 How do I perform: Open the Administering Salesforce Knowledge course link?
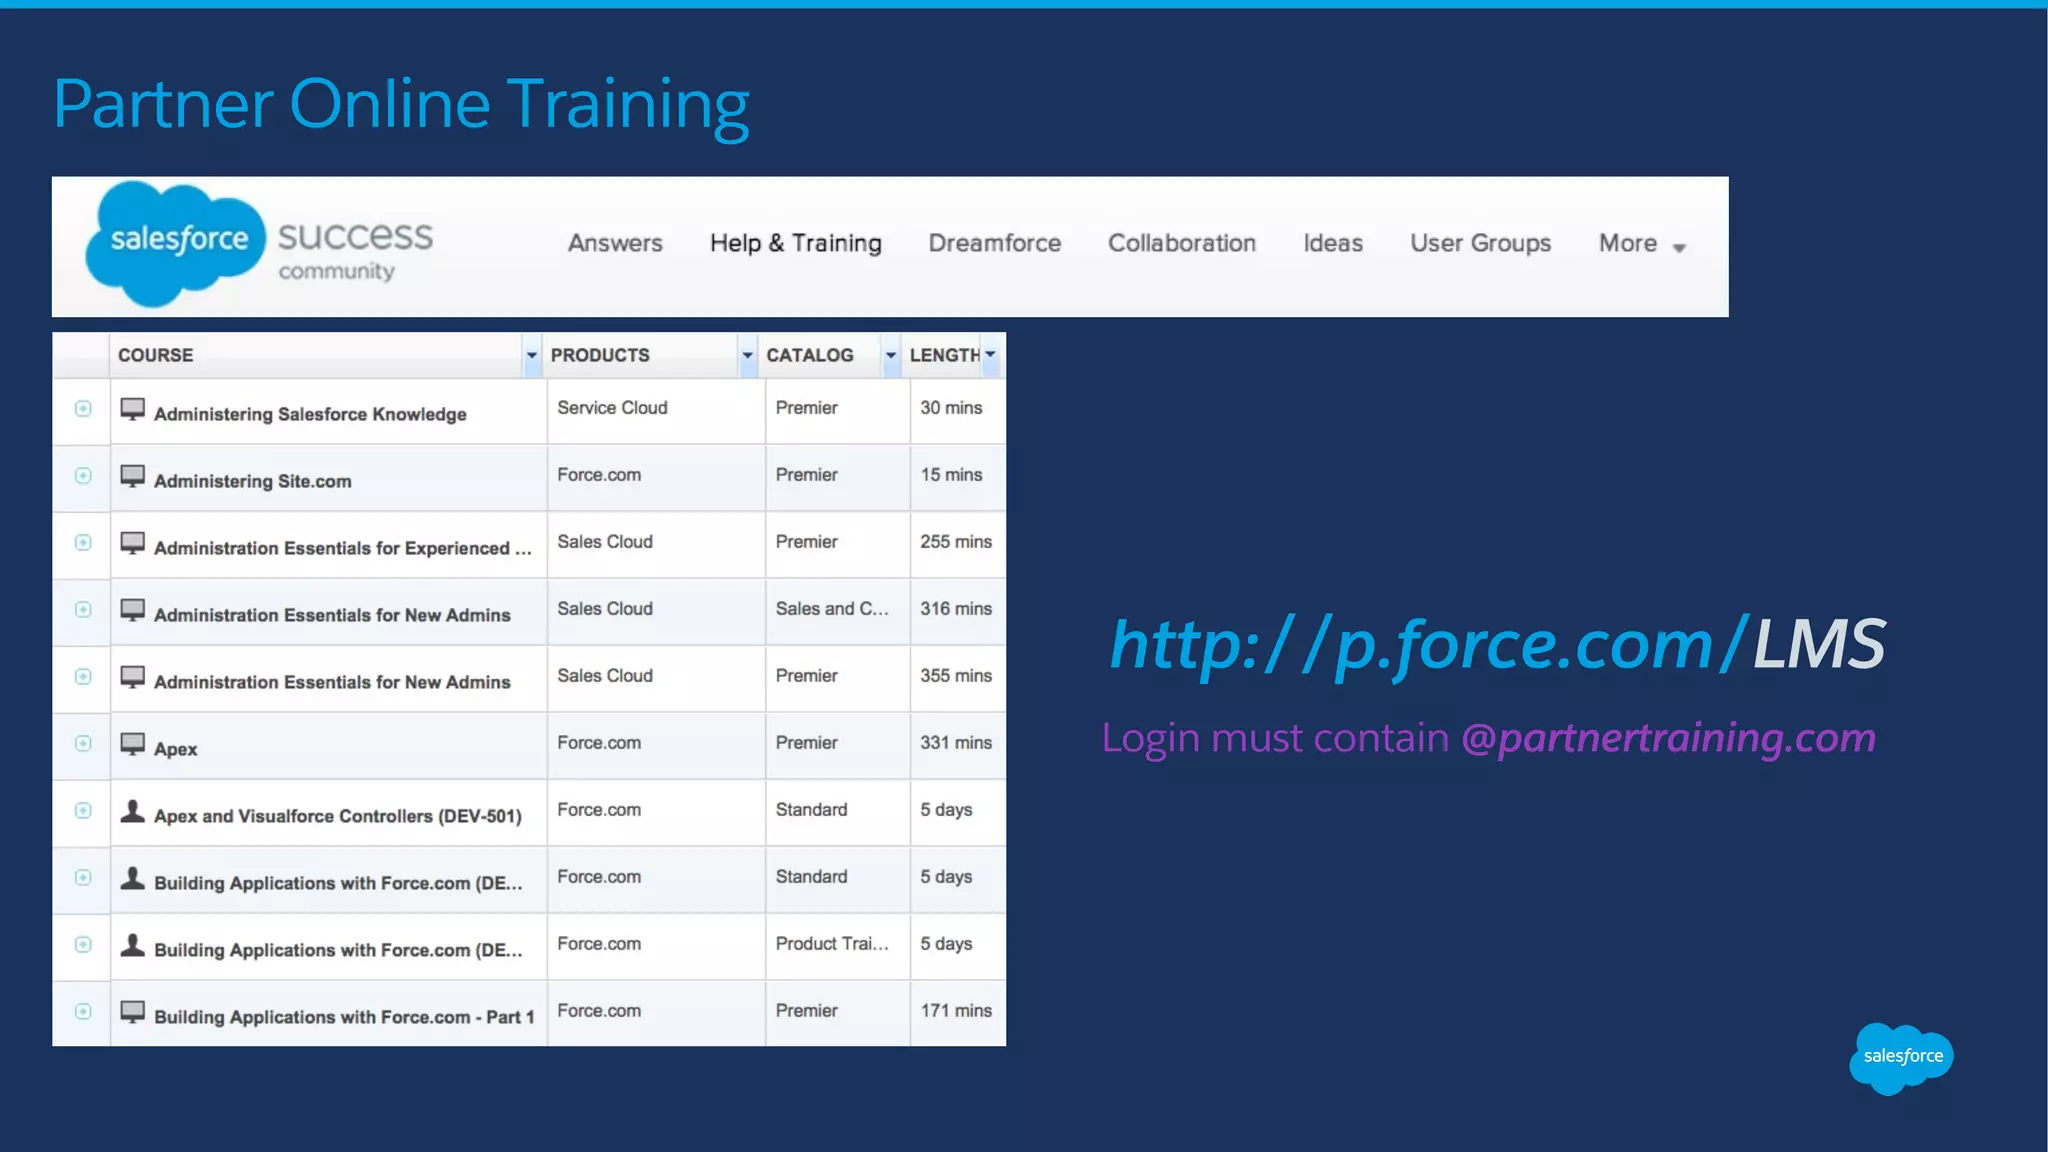(310, 414)
